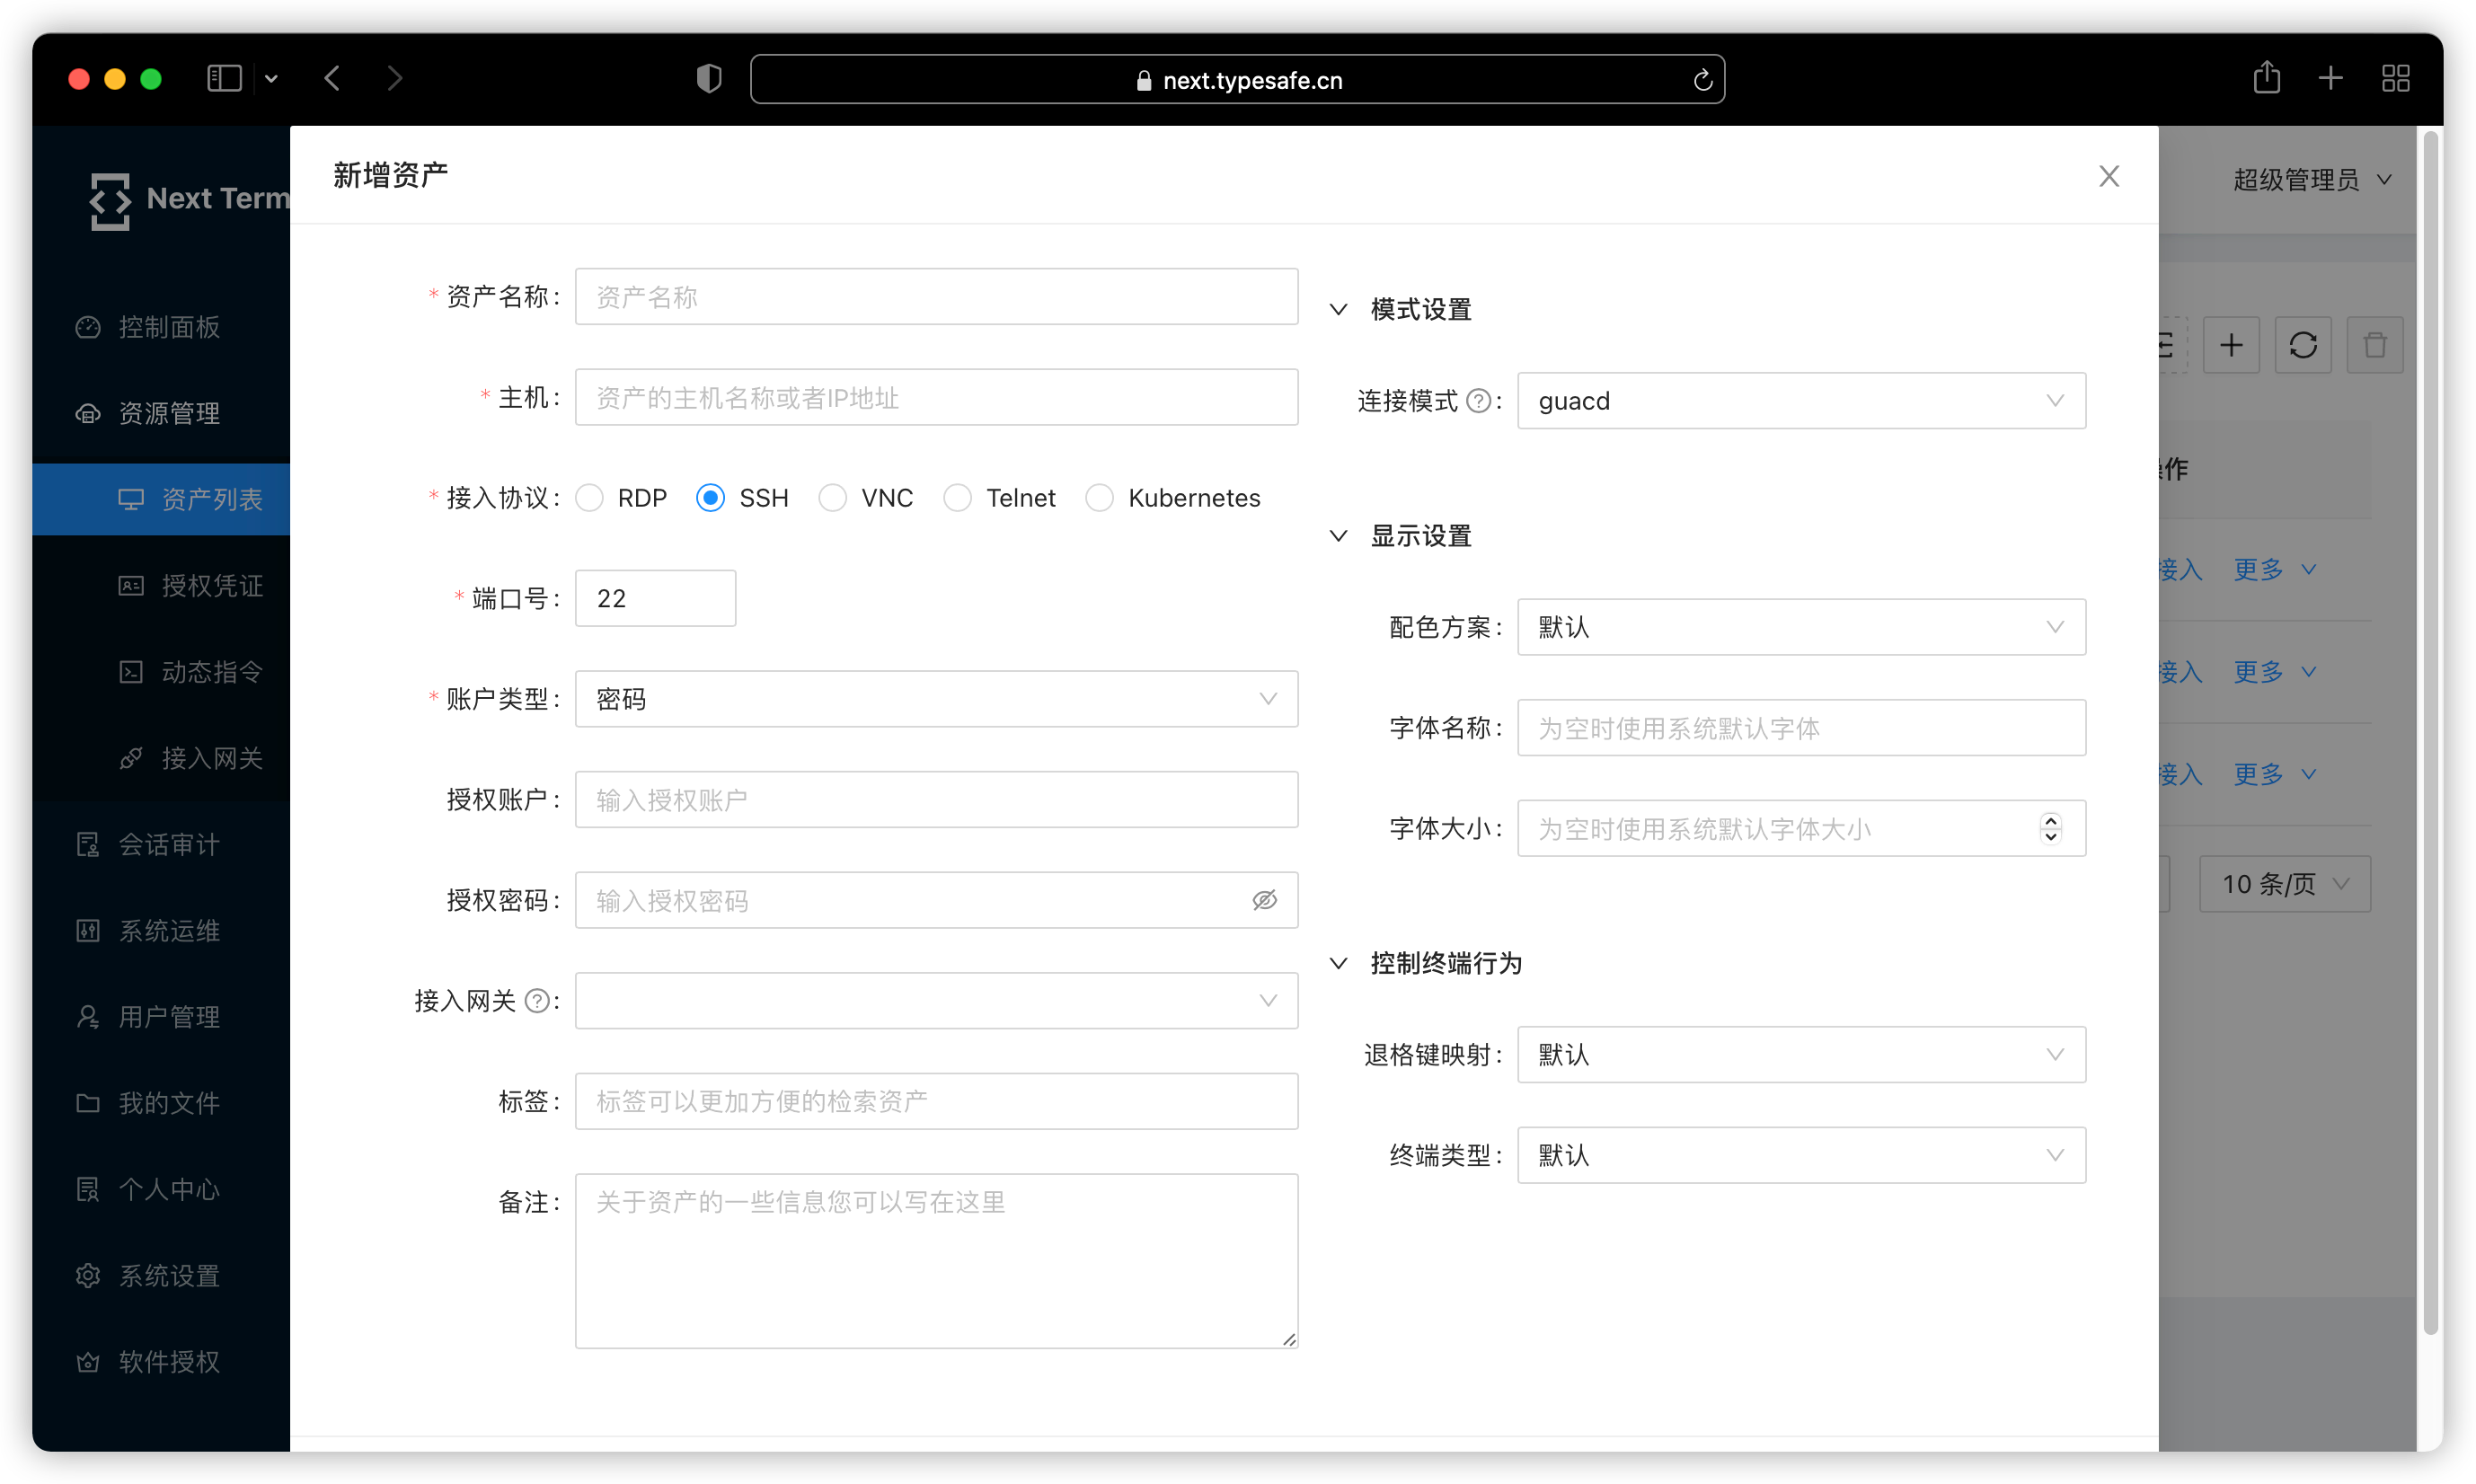Collapse the 模式设置 section
This screenshot has height=1484, width=2476.
click(1339, 309)
